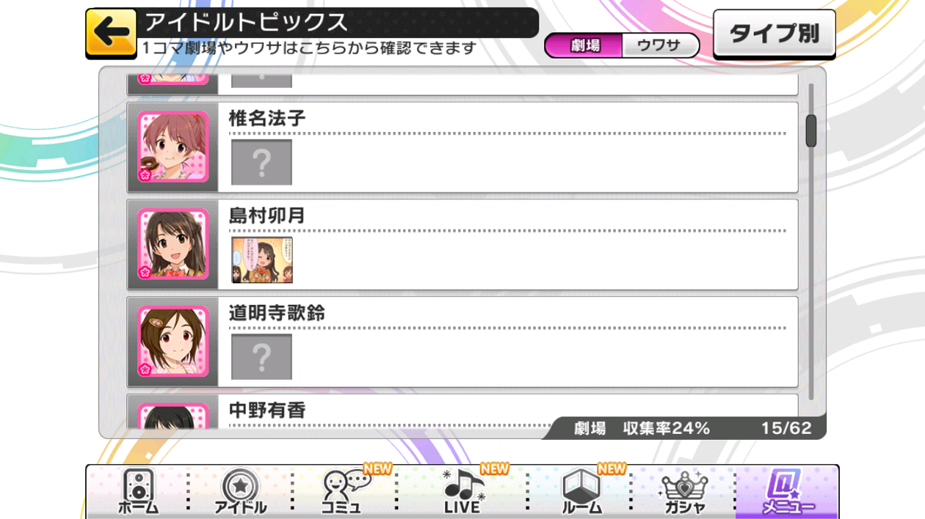Open the コミュ chat icon
Screen dimensions: 925x519
(x=343, y=491)
